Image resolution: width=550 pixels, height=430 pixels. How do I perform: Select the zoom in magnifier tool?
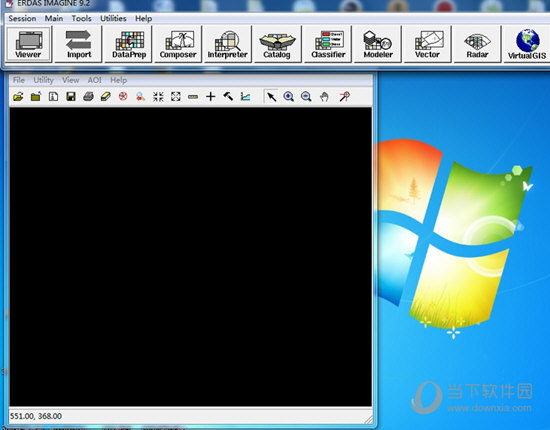pos(289,96)
